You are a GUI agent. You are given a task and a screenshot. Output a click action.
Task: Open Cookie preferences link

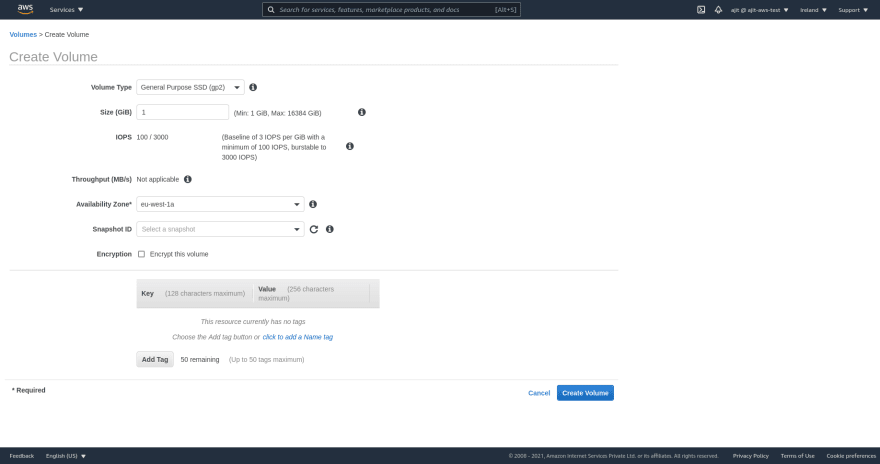[851, 456]
